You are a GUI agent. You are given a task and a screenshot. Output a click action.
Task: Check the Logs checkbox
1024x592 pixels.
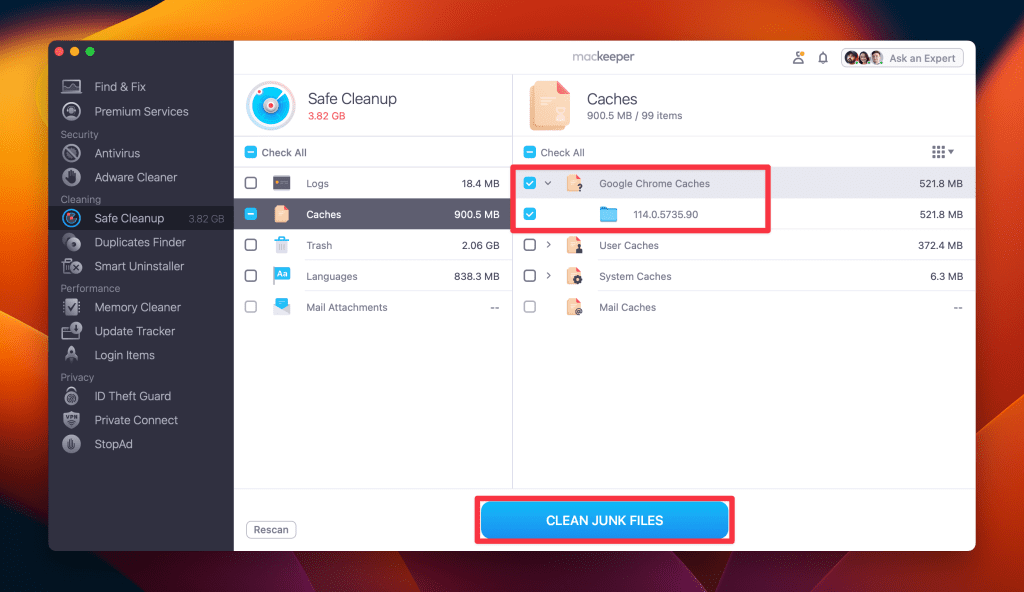click(x=251, y=183)
